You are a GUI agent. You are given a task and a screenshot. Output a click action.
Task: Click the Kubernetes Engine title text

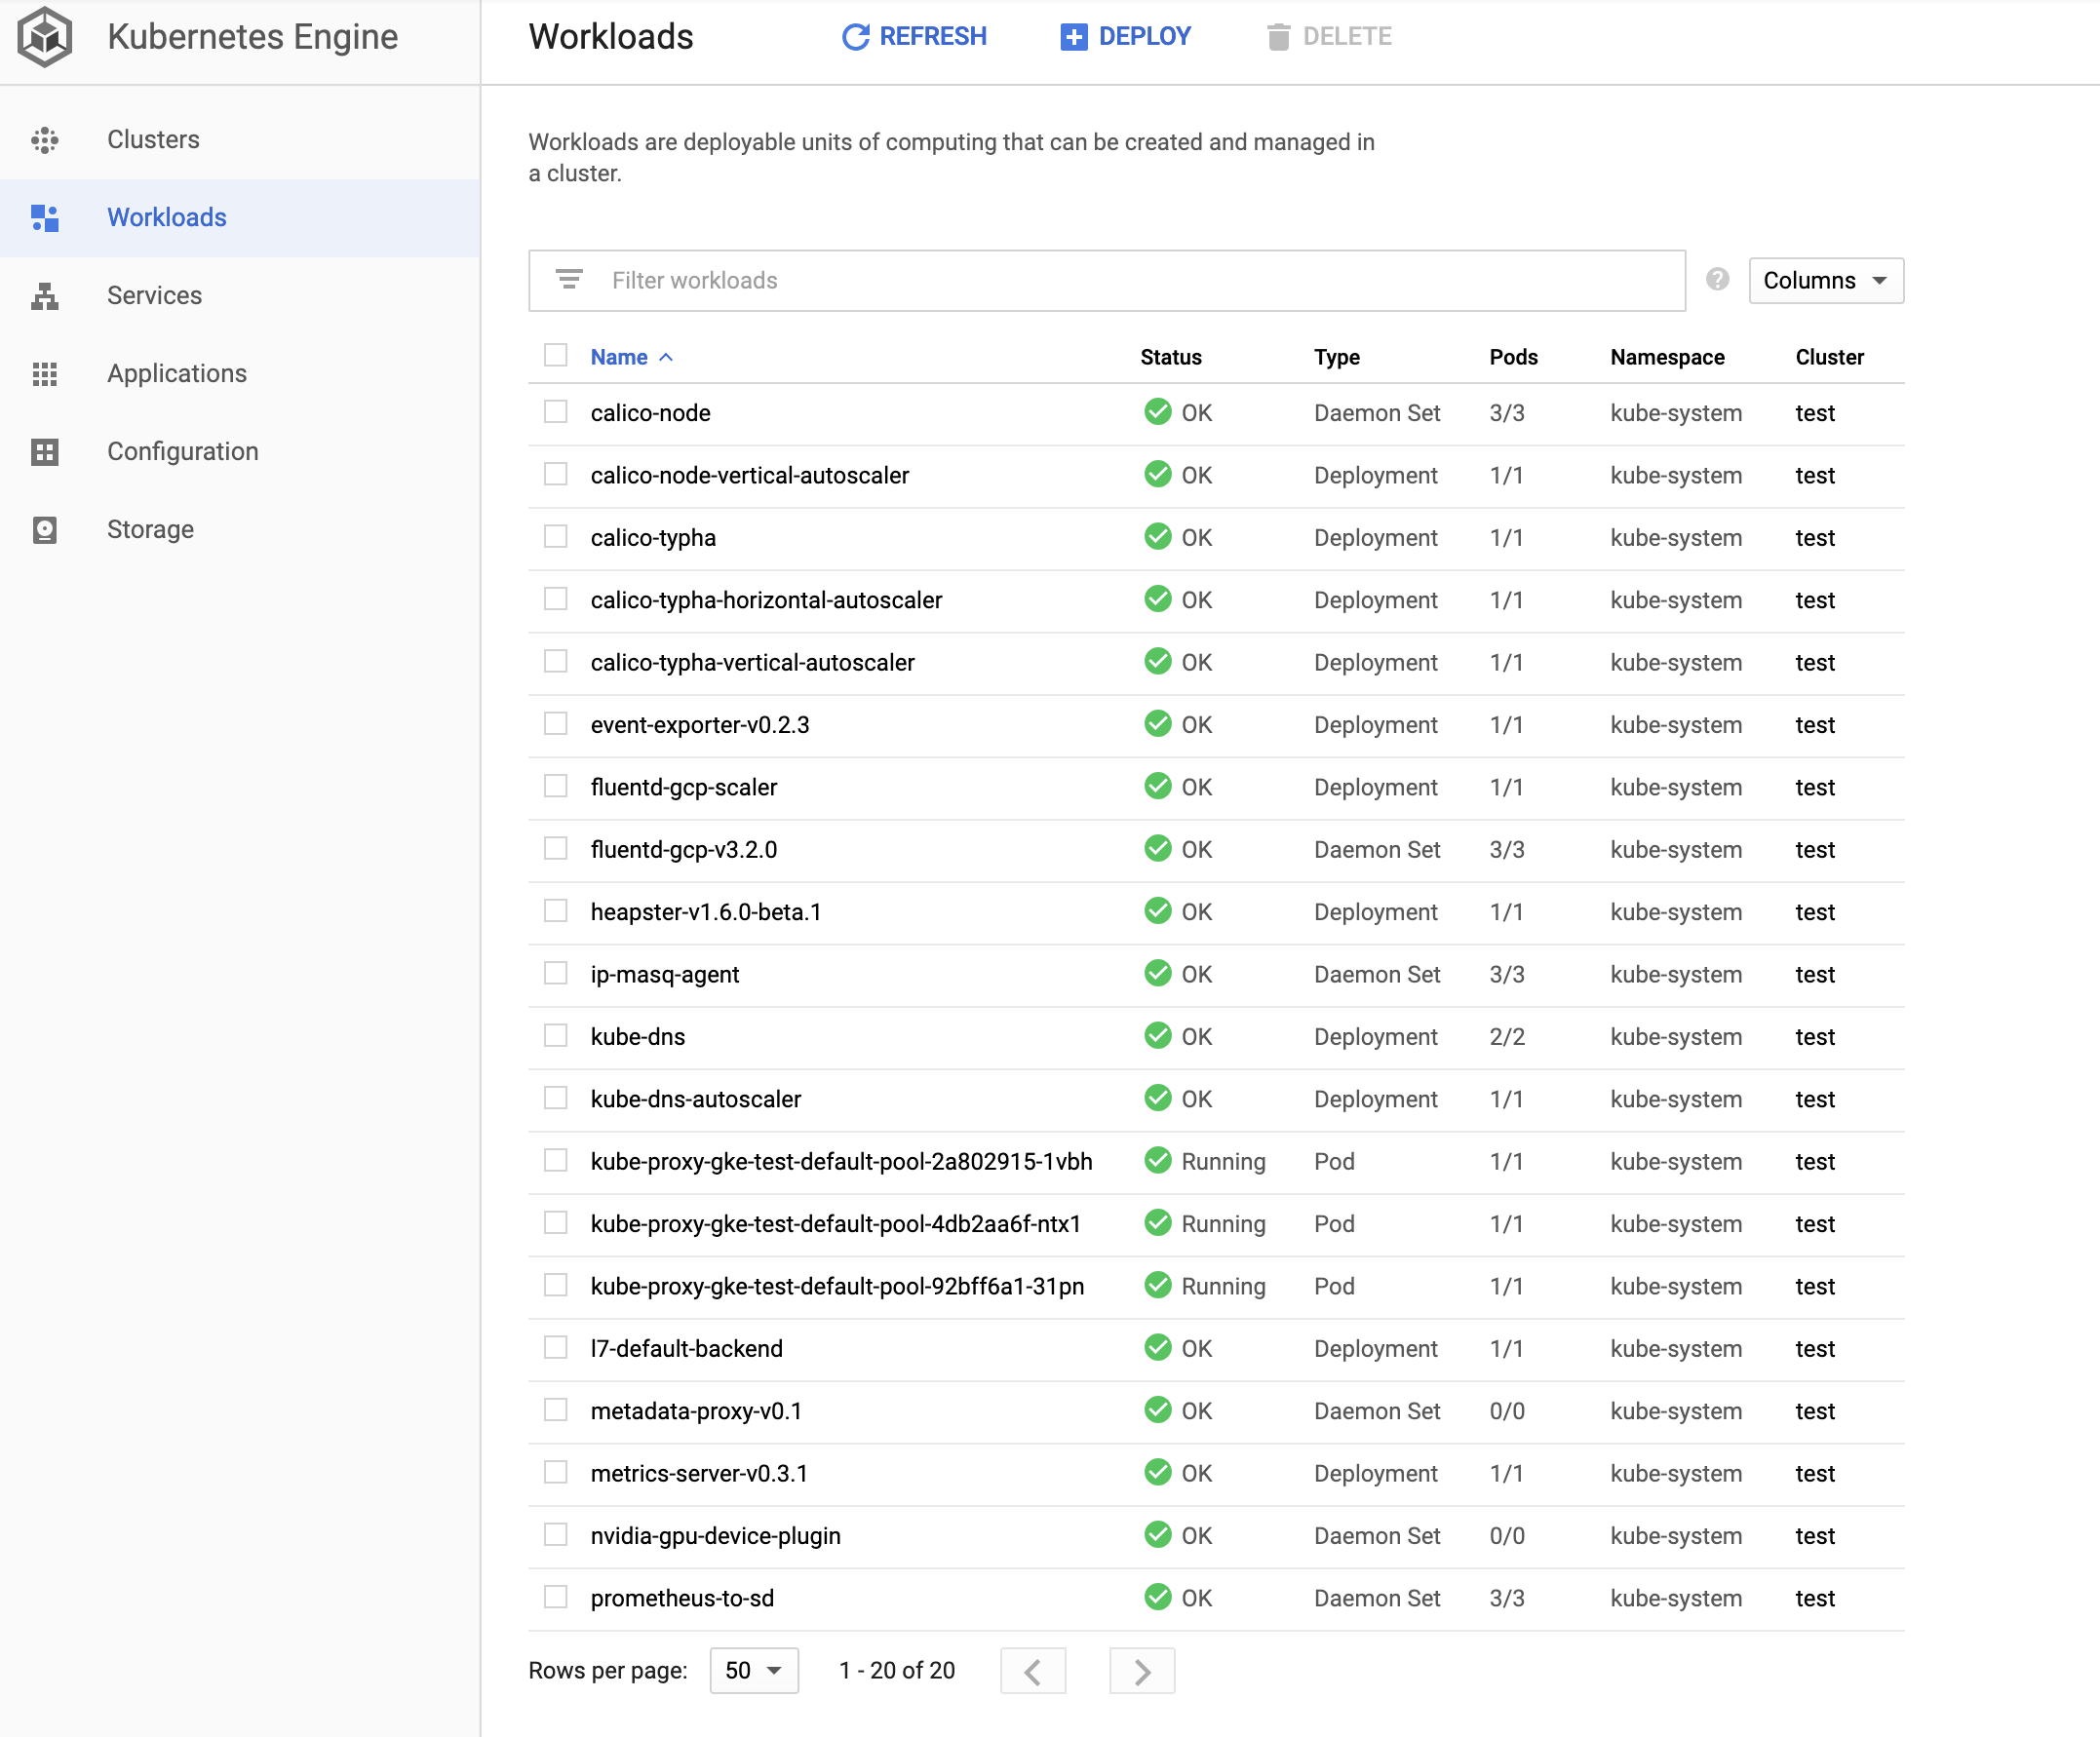click(252, 37)
